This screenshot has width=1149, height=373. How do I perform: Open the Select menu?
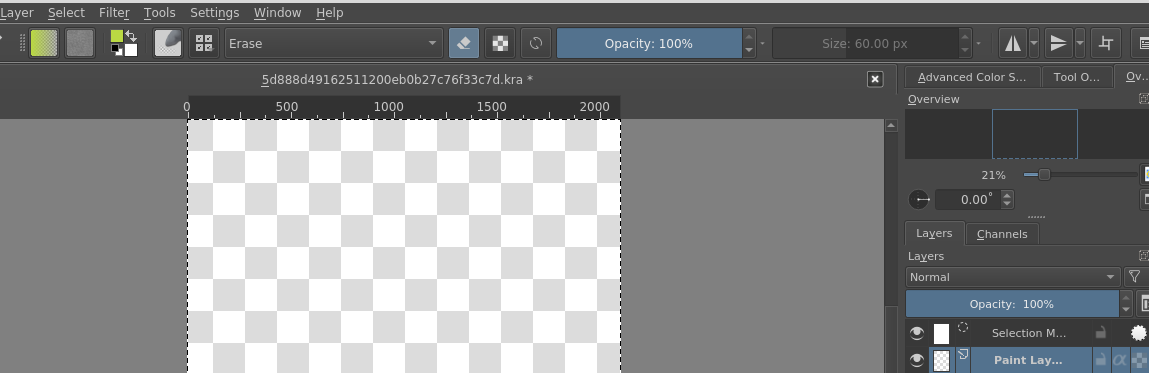pyautogui.click(x=66, y=12)
